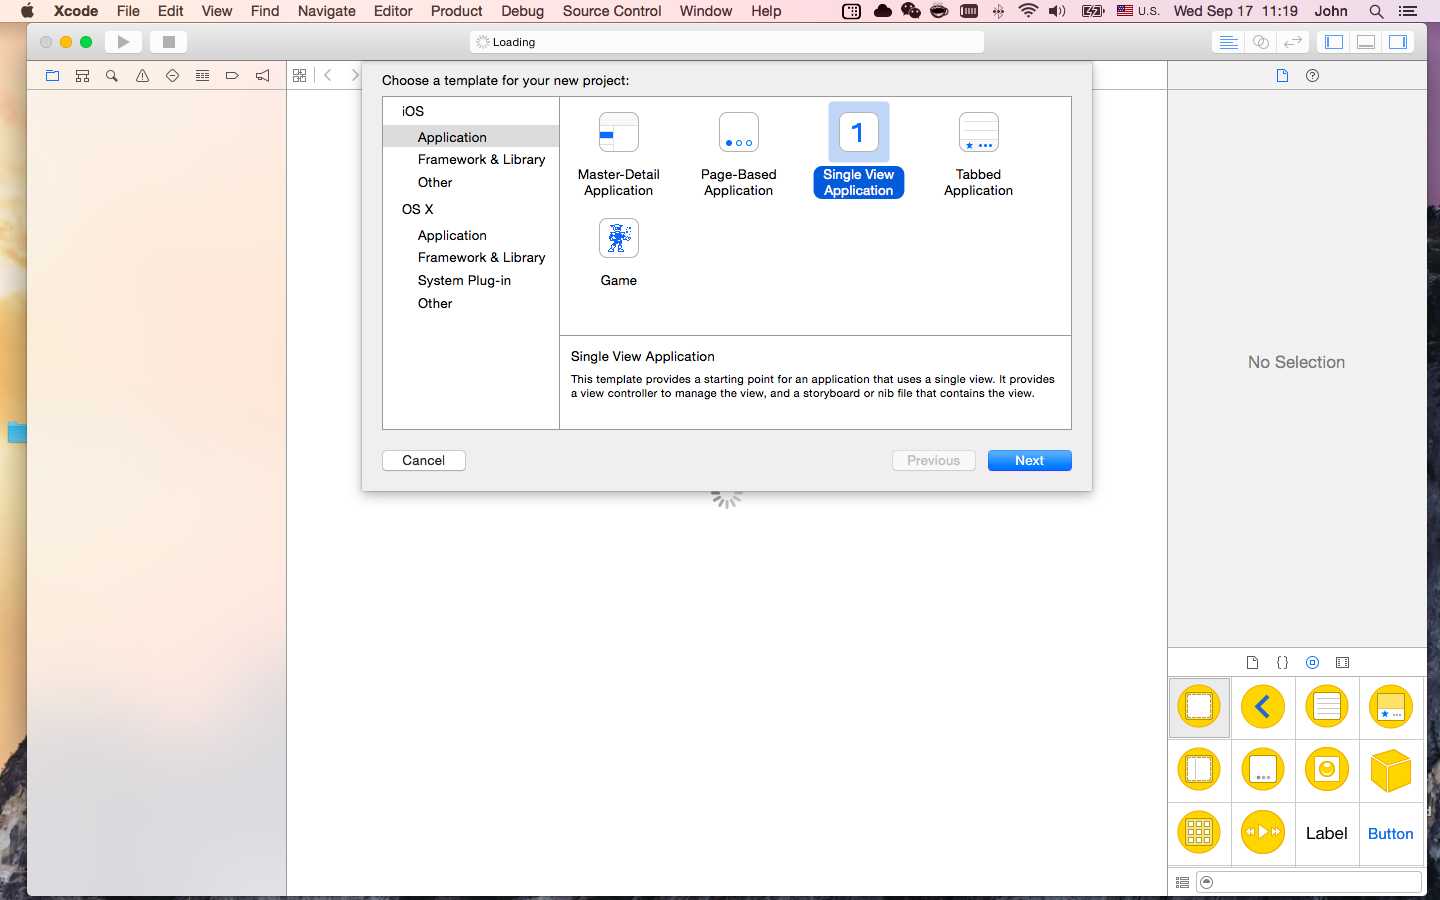Show the Debug area
Image resolution: width=1440 pixels, height=900 pixels.
tap(1366, 42)
